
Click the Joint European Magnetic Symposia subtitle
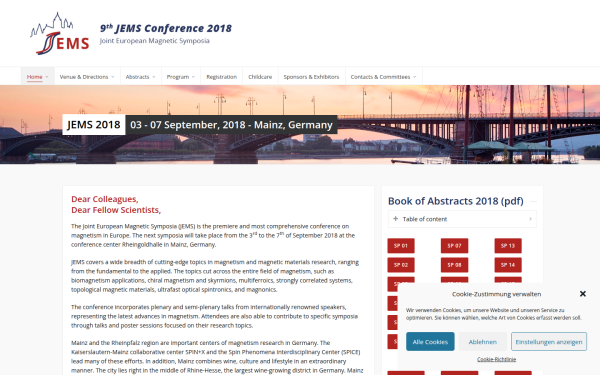point(155,41)
